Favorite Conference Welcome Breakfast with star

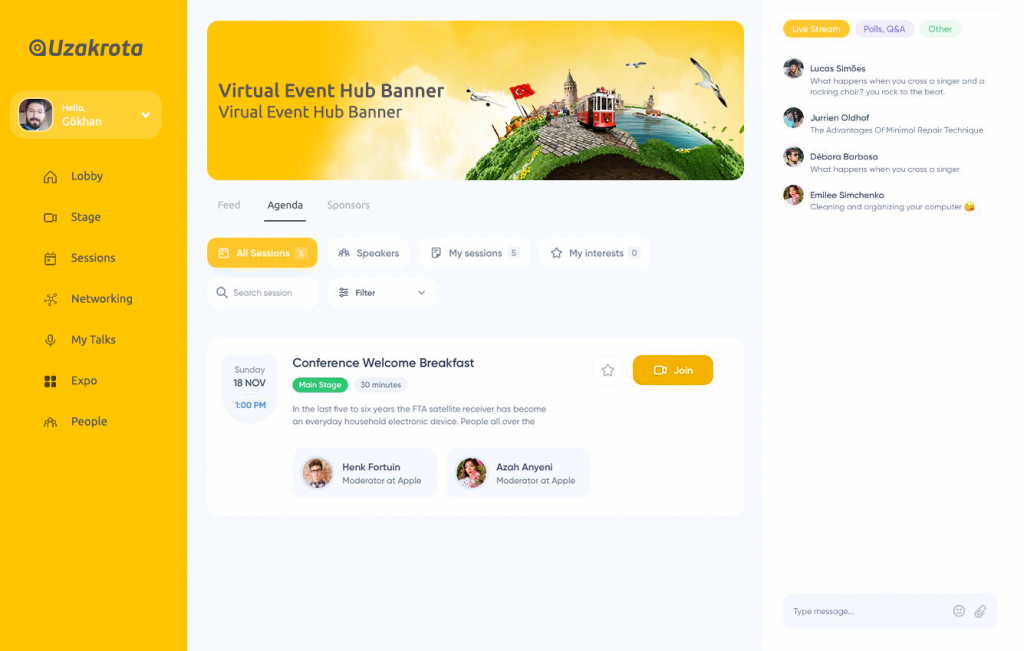(x=608, y=370)
